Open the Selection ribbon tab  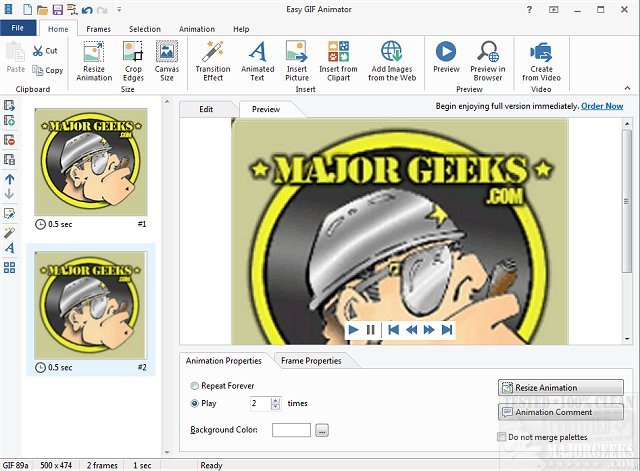pos(145,29)
